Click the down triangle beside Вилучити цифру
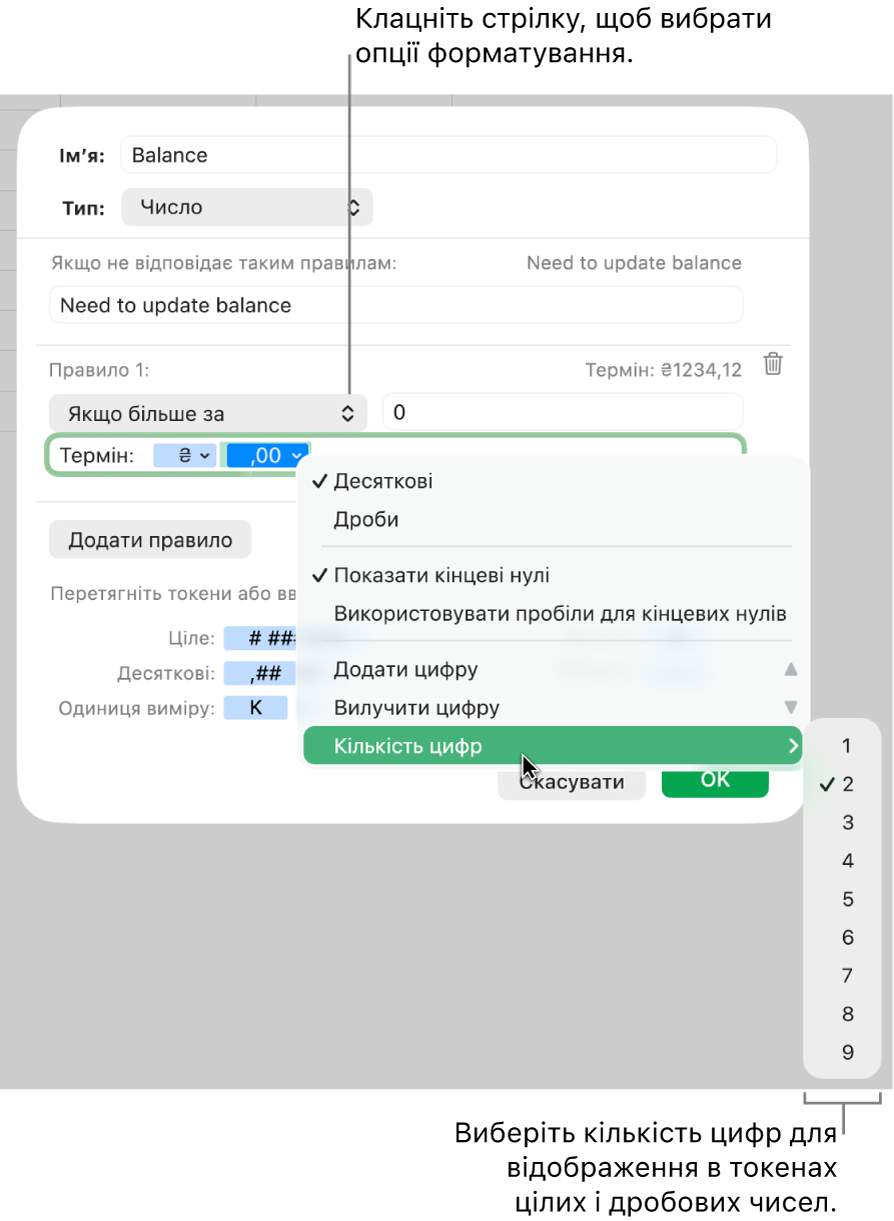Screen dimensions: 894x1221 791,708
